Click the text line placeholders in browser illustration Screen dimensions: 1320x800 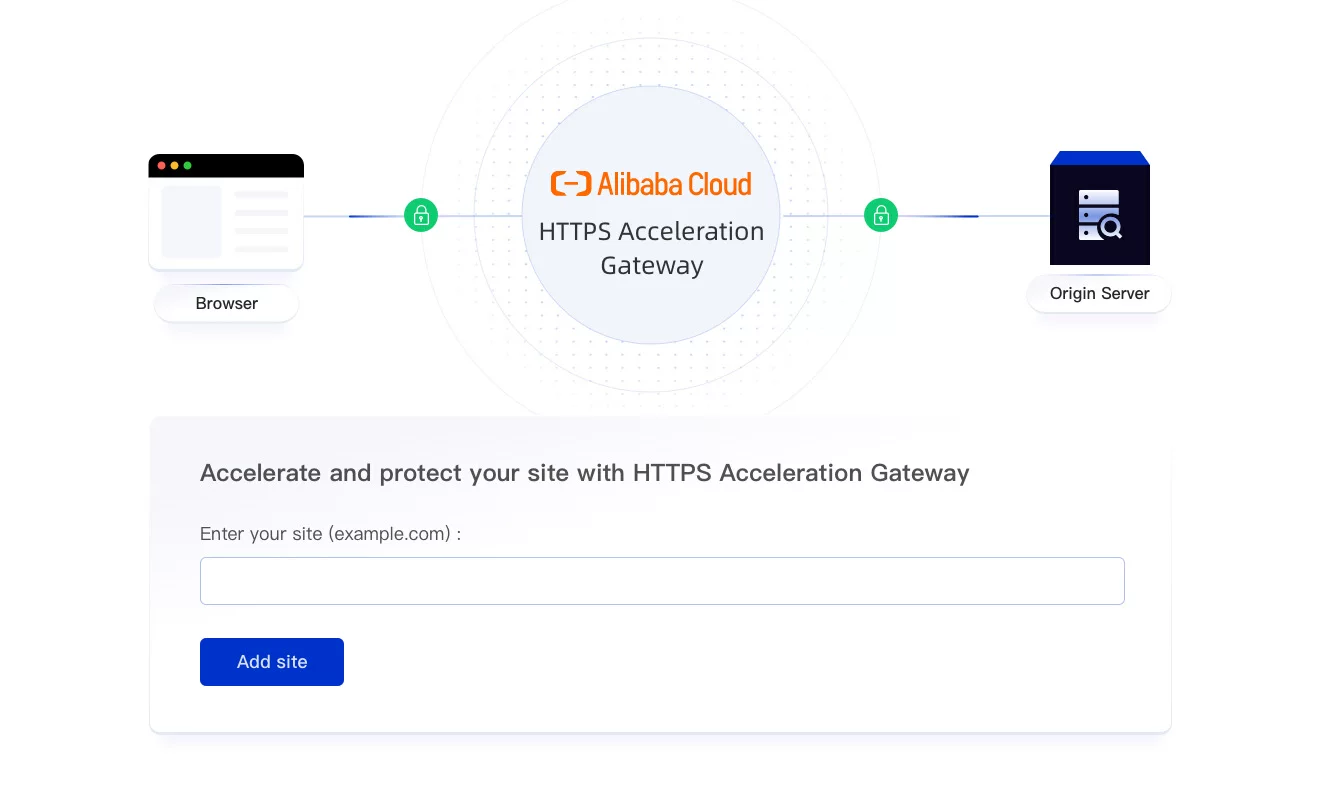pos(261,221)
